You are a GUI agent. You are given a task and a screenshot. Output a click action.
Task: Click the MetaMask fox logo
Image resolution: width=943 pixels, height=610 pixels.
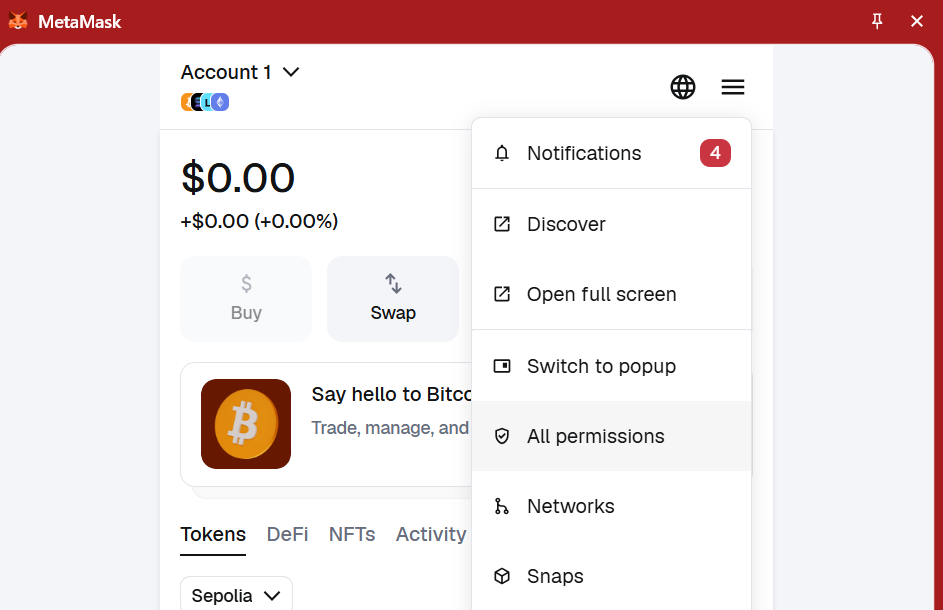[x=17, y=21]
